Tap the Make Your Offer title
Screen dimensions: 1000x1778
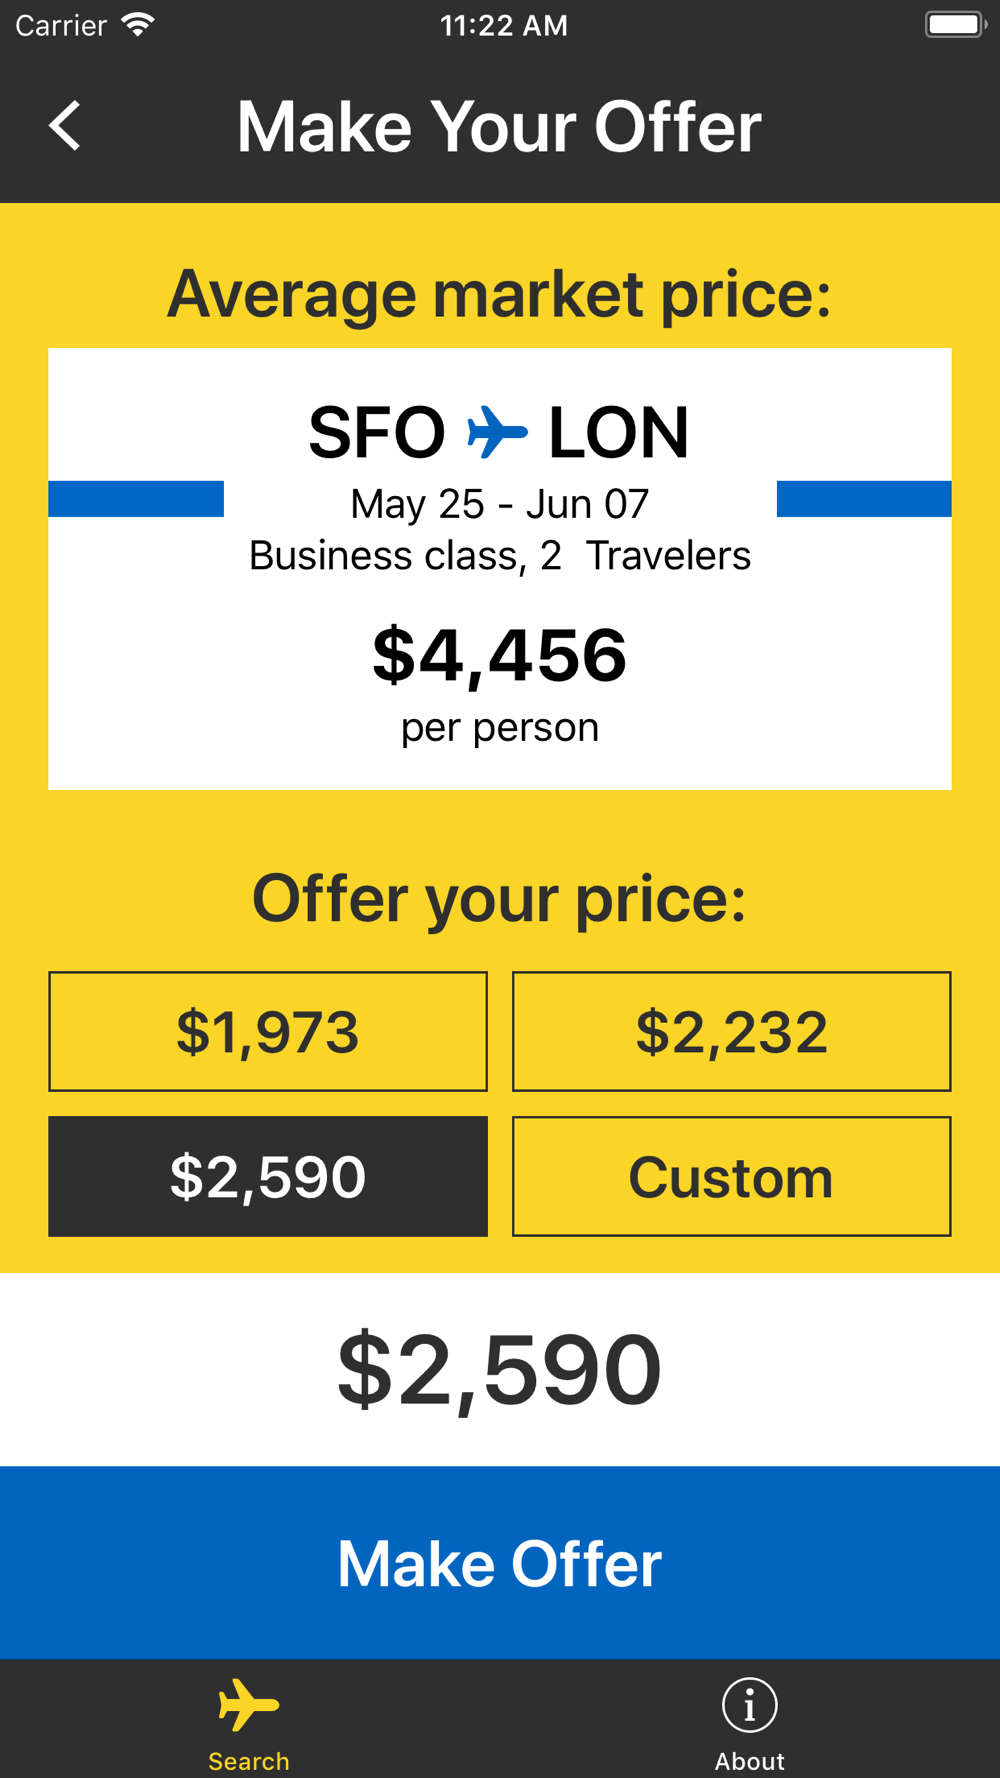pos(499,127)
